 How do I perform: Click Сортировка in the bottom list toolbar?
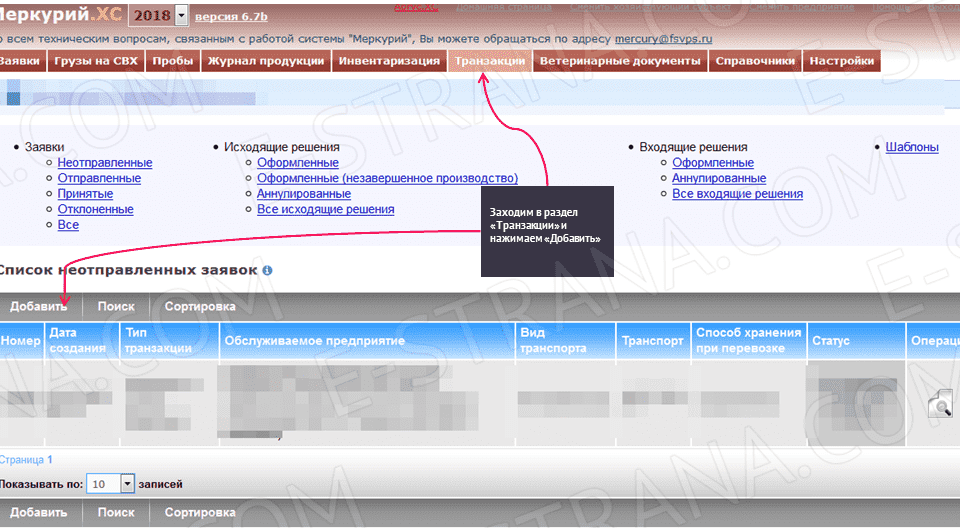click(200, 512)
